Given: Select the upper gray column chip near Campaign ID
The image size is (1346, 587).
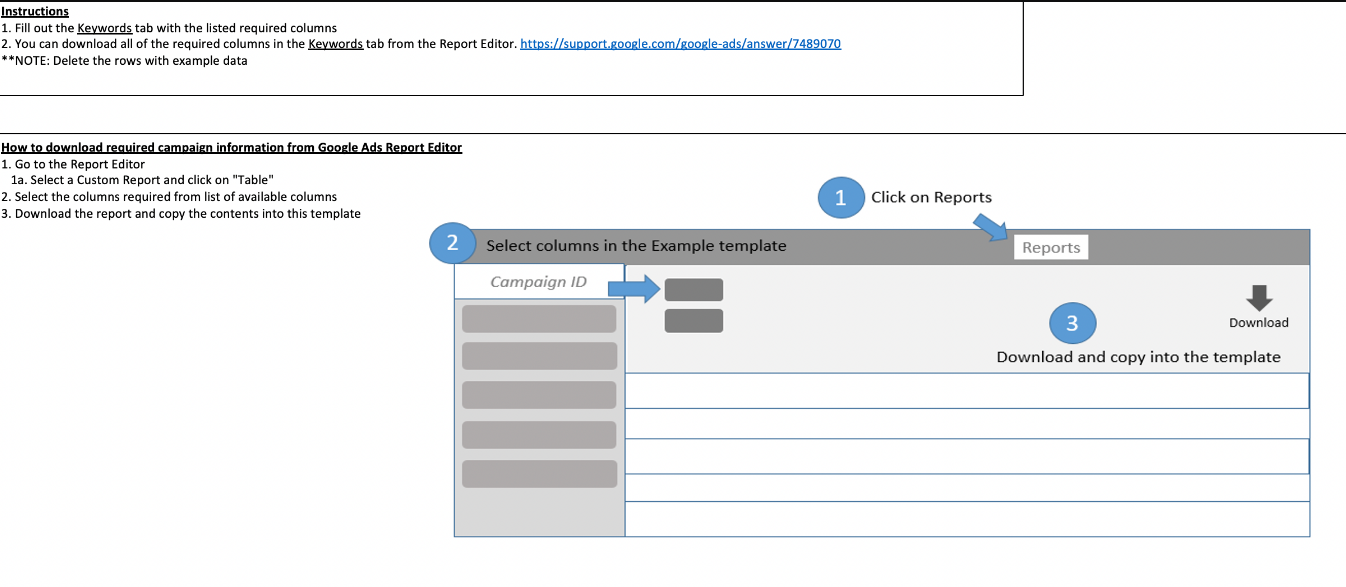Looking at the screenshot, I should (x=694, y=289).
